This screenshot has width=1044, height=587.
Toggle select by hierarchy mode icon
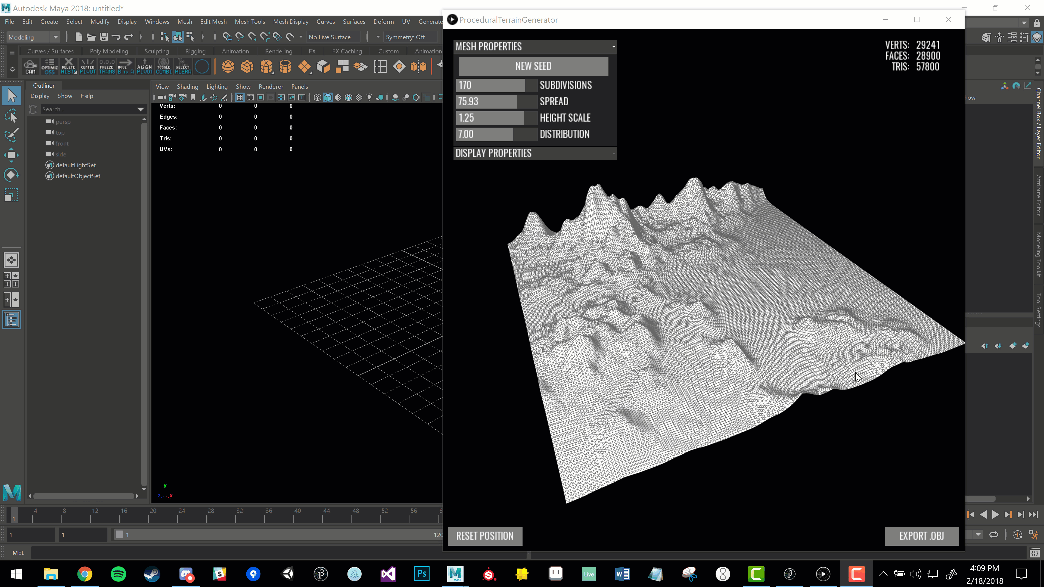(165, 37)
